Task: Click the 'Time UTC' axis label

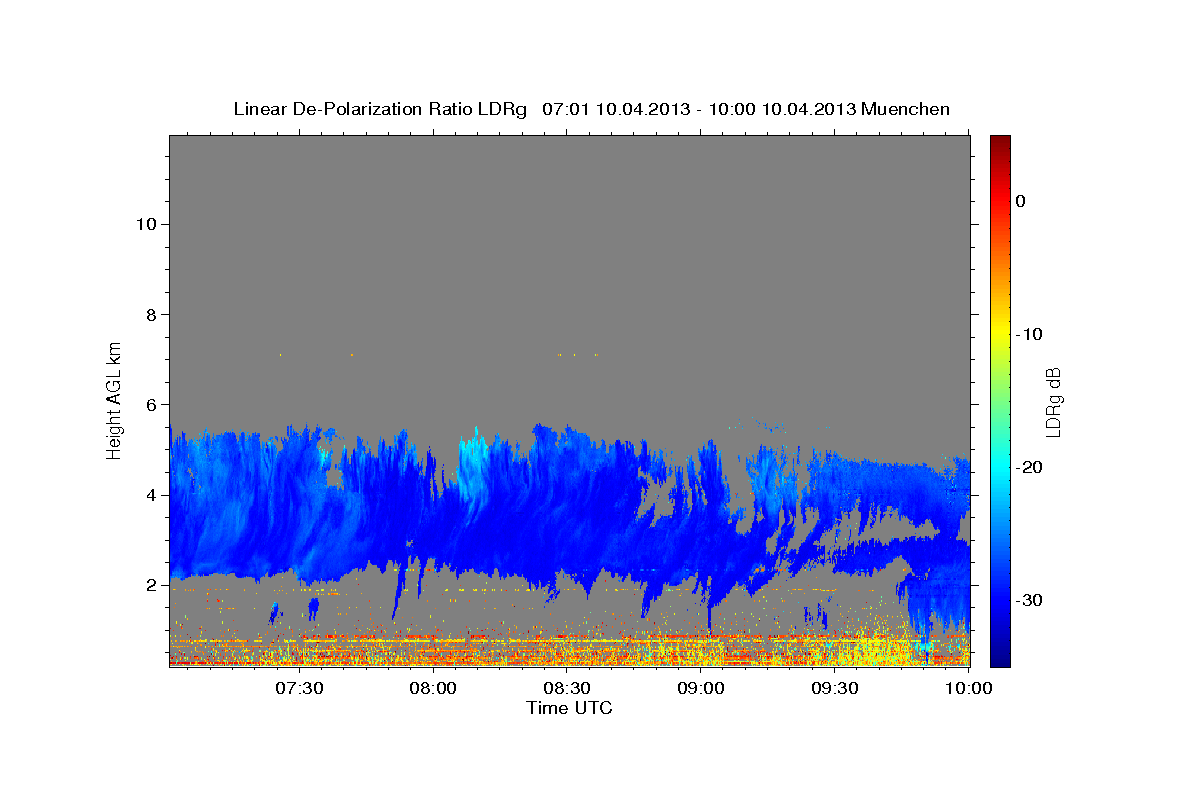Action: pos(569,708)
